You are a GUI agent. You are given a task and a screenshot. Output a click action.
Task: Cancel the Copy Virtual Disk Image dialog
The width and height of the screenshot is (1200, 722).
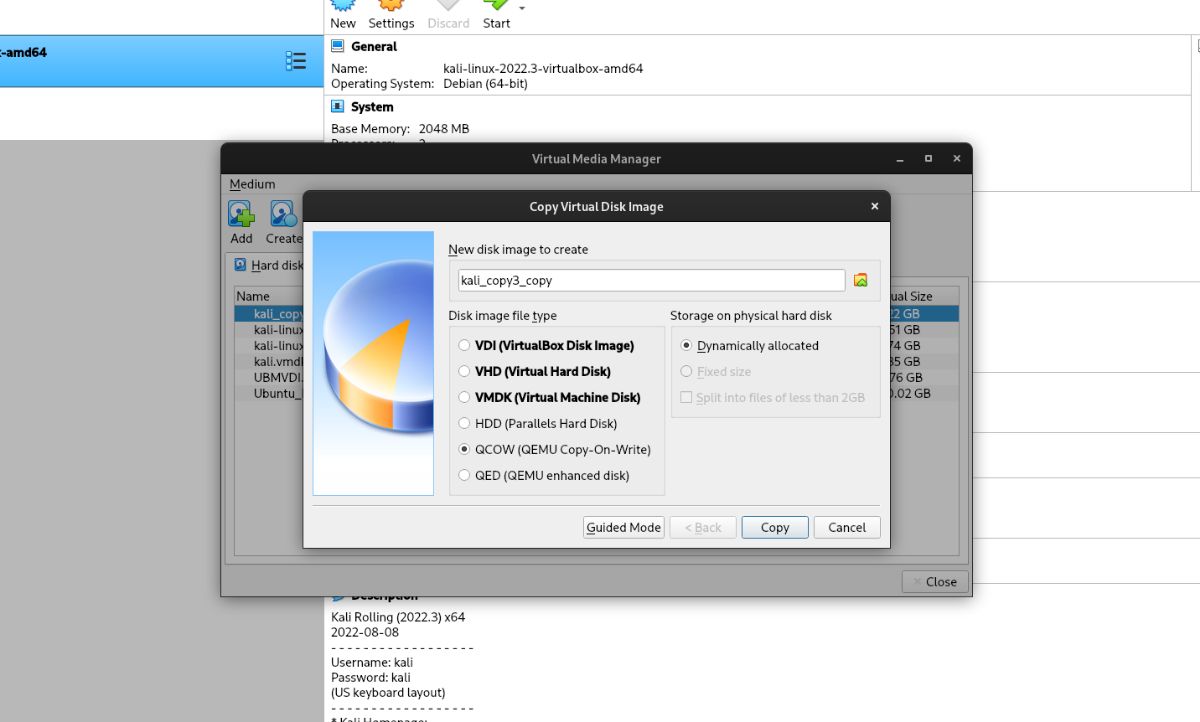pos(846,527)
